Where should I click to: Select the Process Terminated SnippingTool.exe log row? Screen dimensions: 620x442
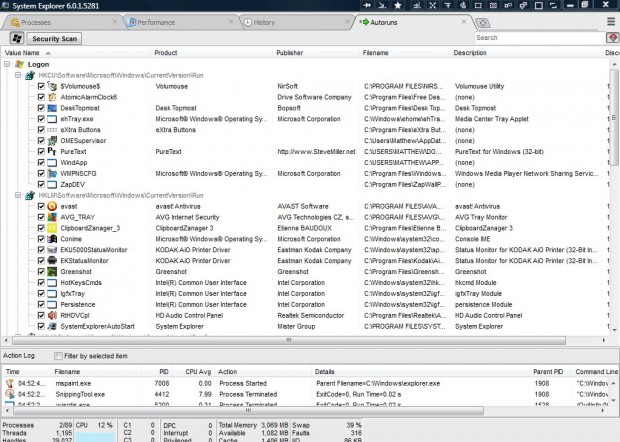pyautogui.click(x=304, y=394)
